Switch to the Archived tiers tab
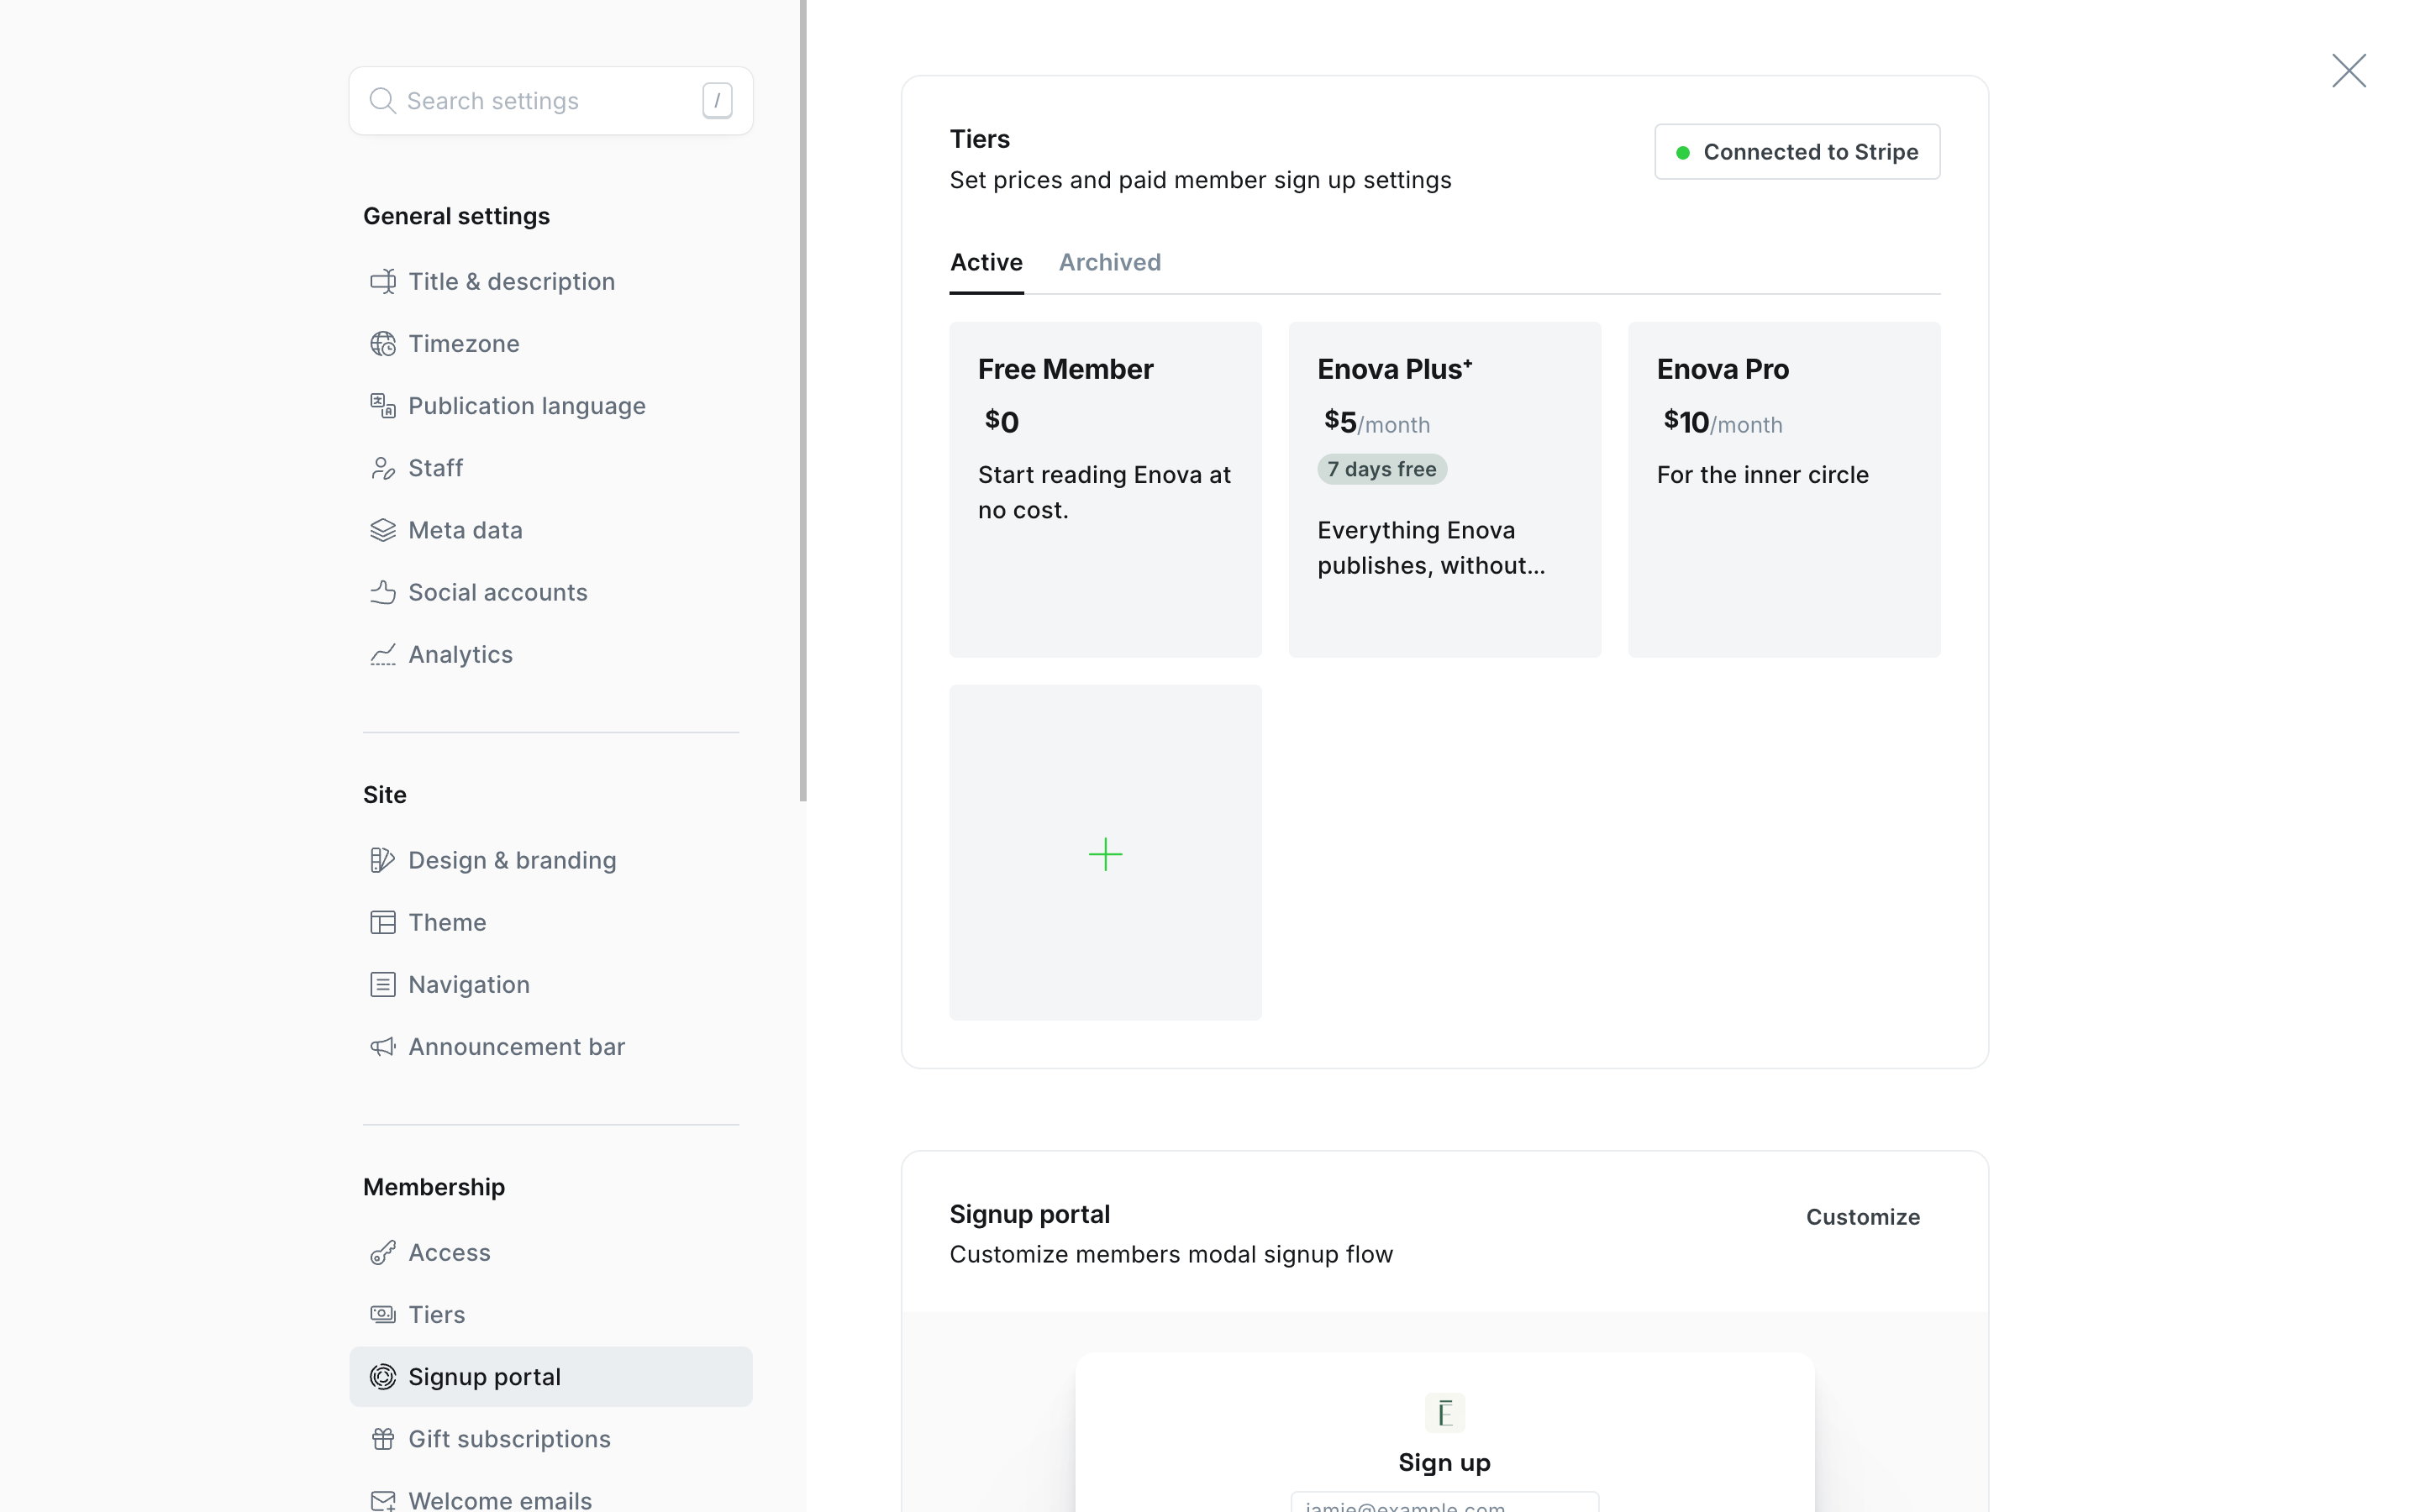The height and width of the screenshot is (1512, 2420). click(1110, 262)
